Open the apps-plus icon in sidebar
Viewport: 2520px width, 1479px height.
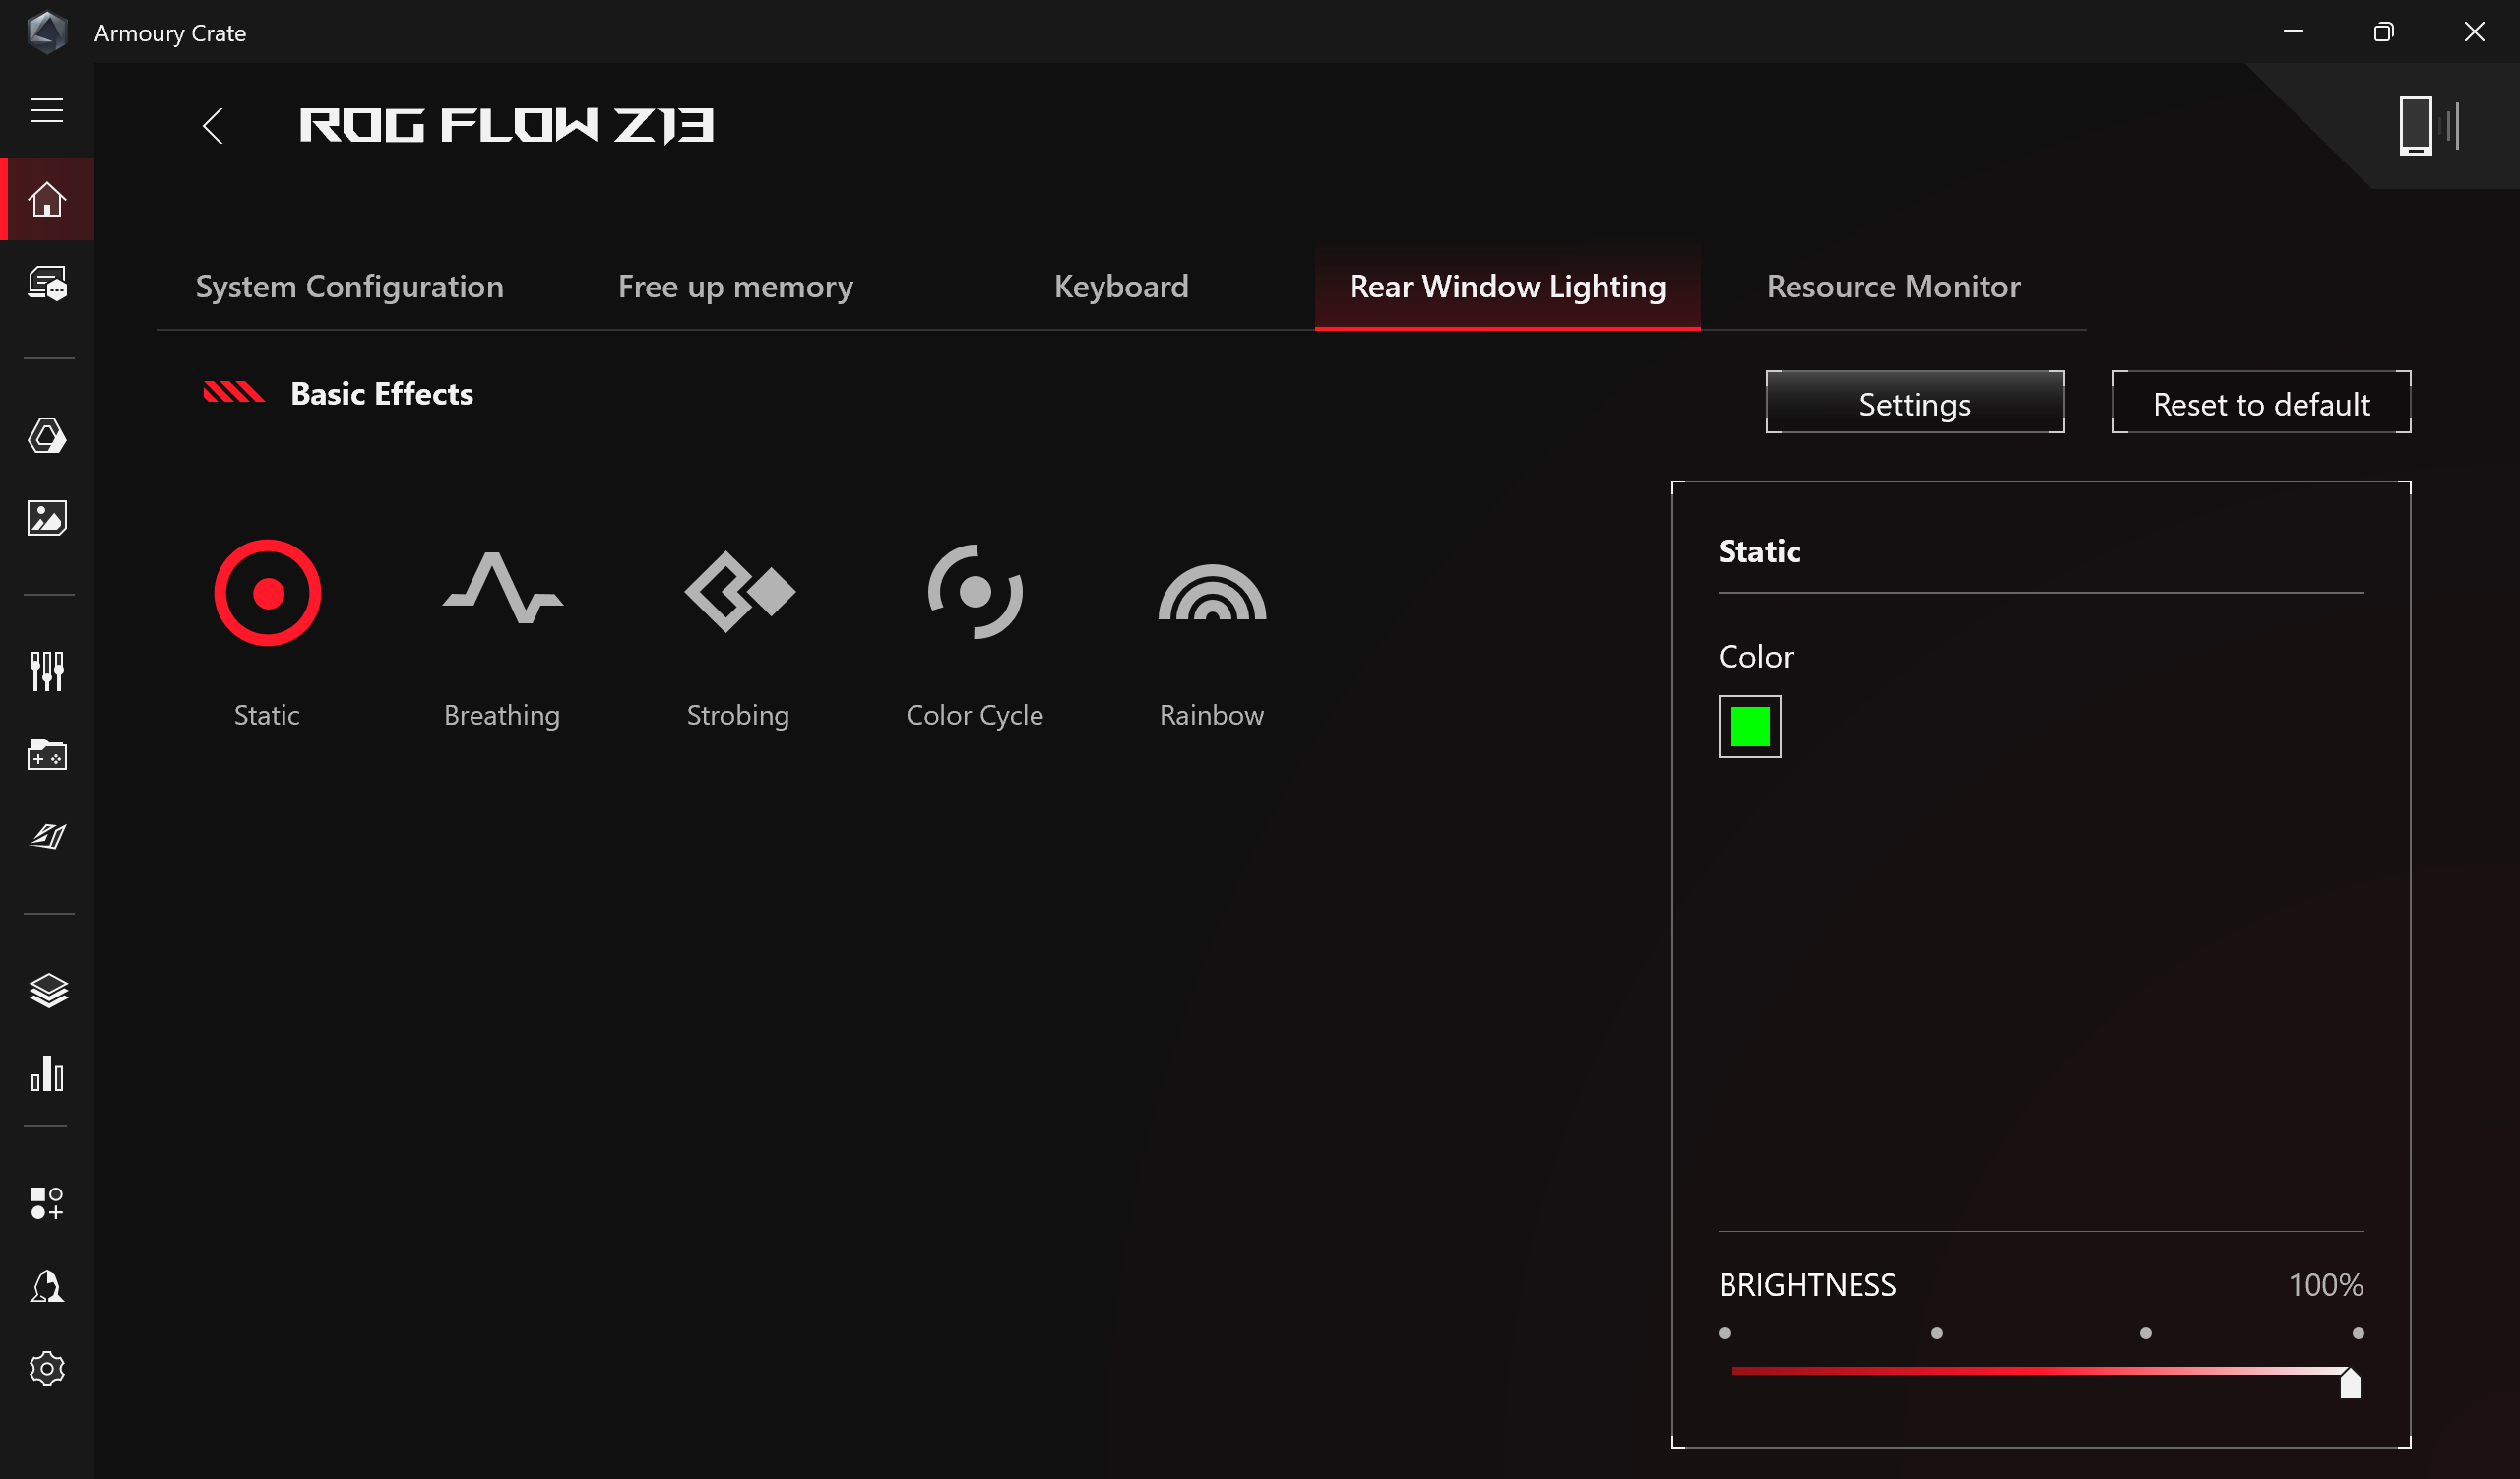click(x=47, y=1203)
